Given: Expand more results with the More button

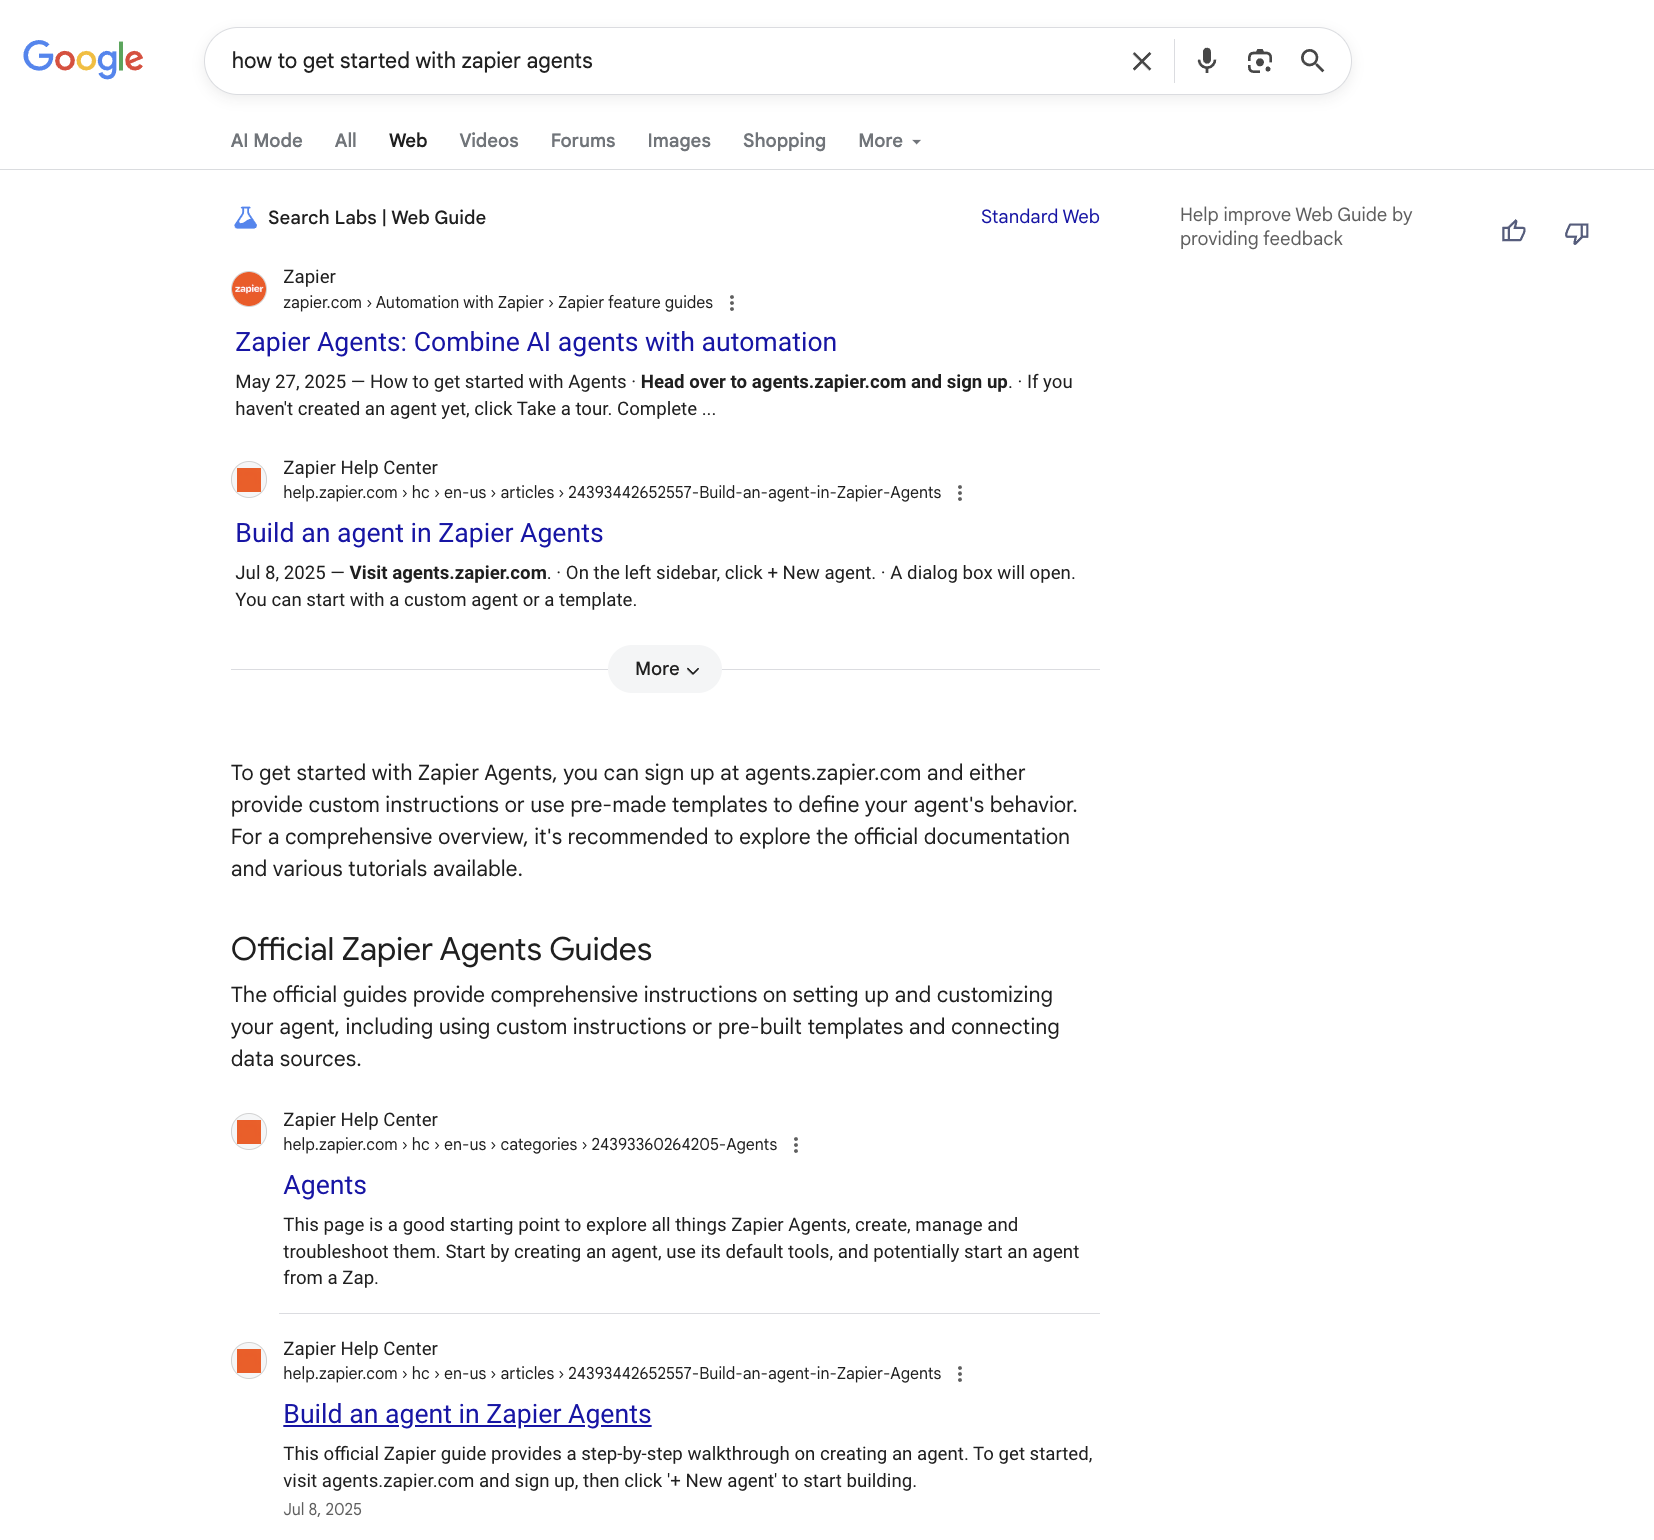Looking at the screenshot, I should click(x=665, y=669).
